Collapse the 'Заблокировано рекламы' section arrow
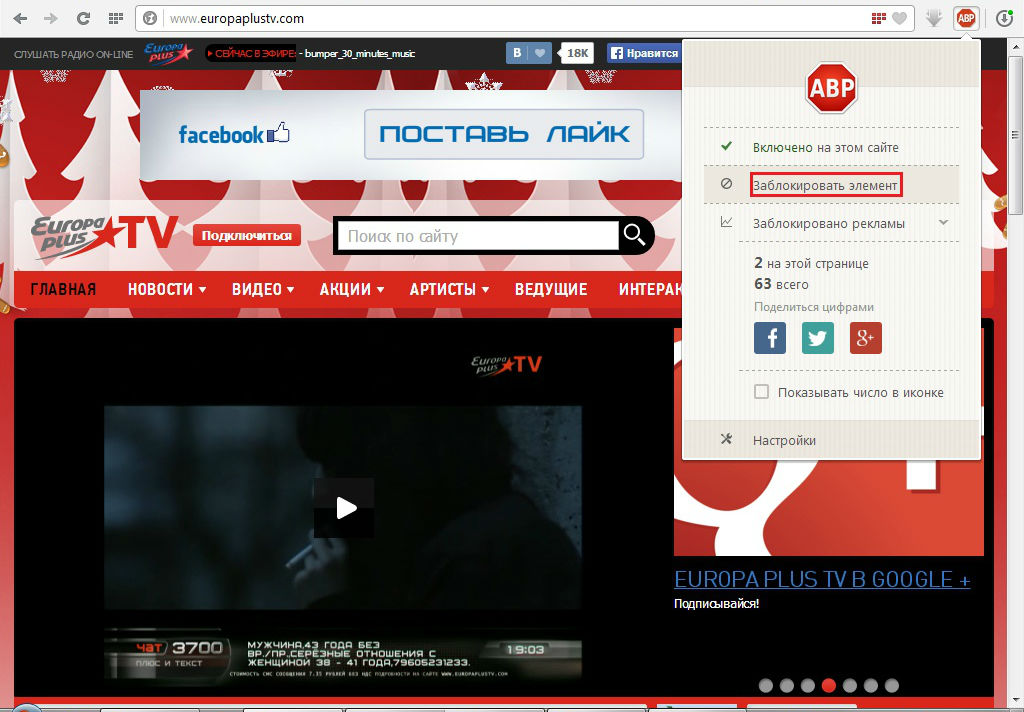This screenshot has height=712, width=1024. [943, 222]
